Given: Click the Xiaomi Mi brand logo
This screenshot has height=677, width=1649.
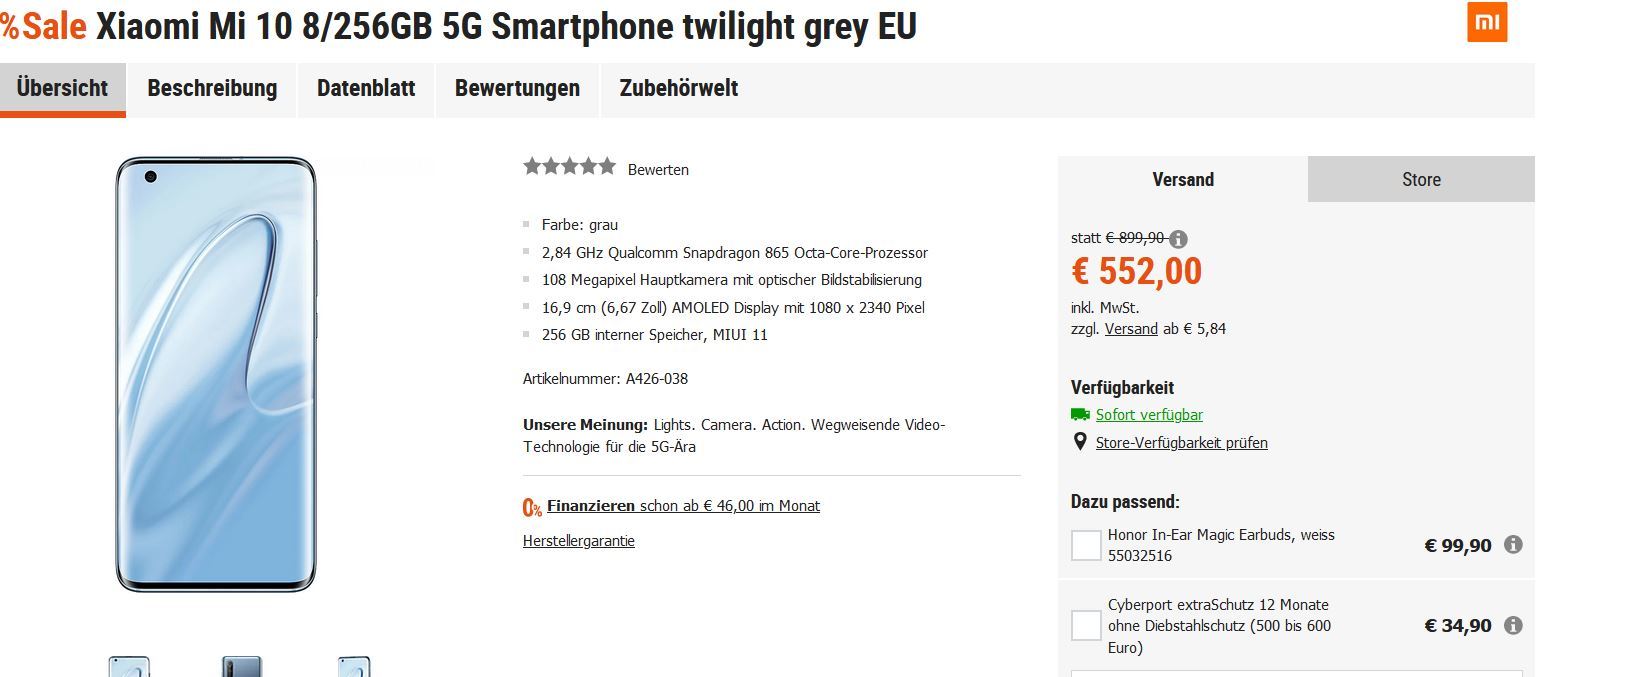Looking at the screenshot, I should [1487, 23].
